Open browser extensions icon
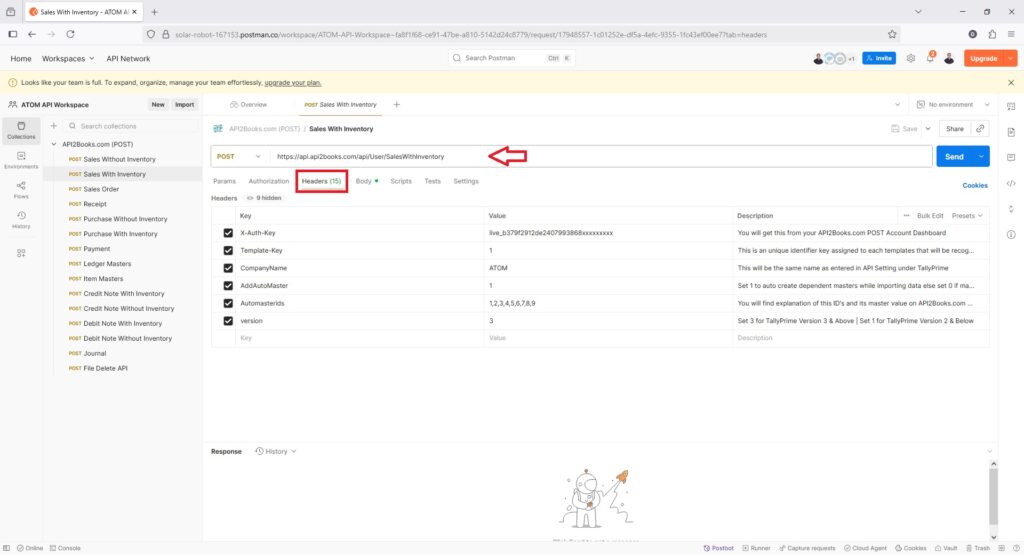Image resolution: width=1024 pixels, height=555 pixels. [x=992, y=35]
